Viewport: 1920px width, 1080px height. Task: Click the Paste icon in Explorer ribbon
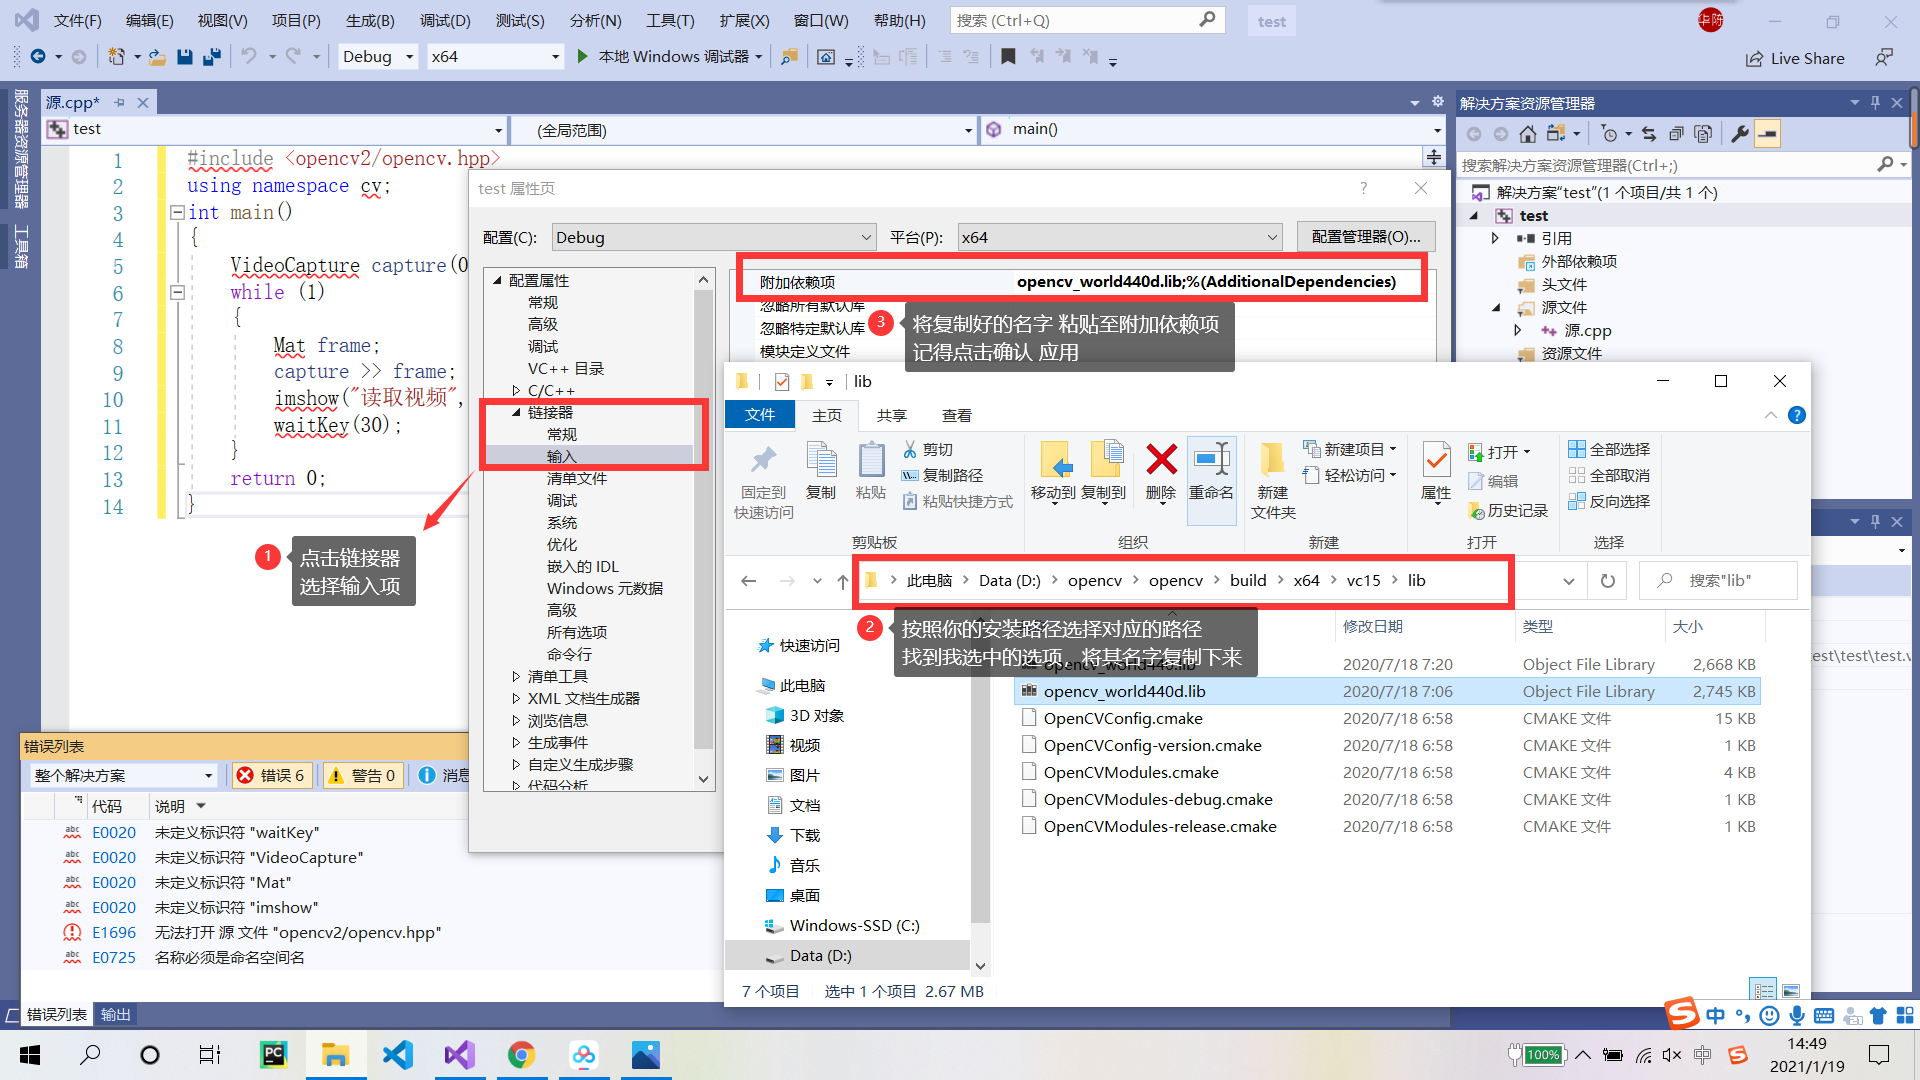871,471
